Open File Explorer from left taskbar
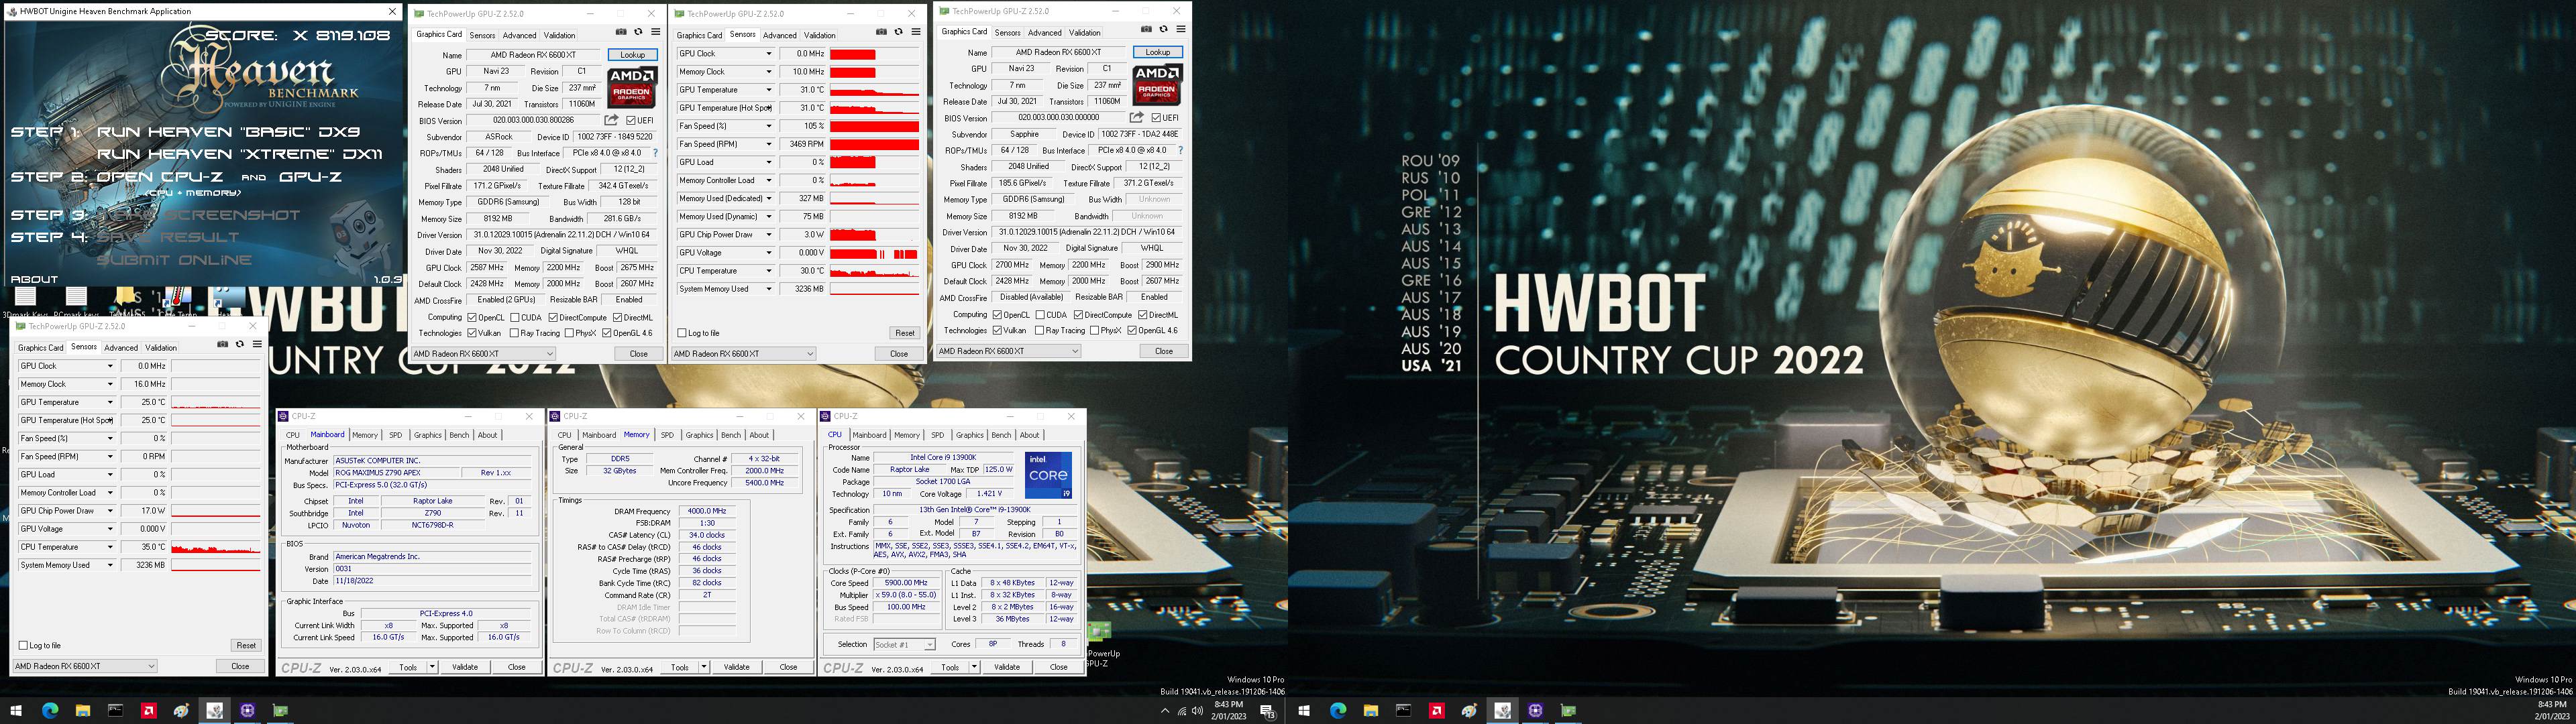This screenshot has height=724, width=2576. [x=82, y=711]
